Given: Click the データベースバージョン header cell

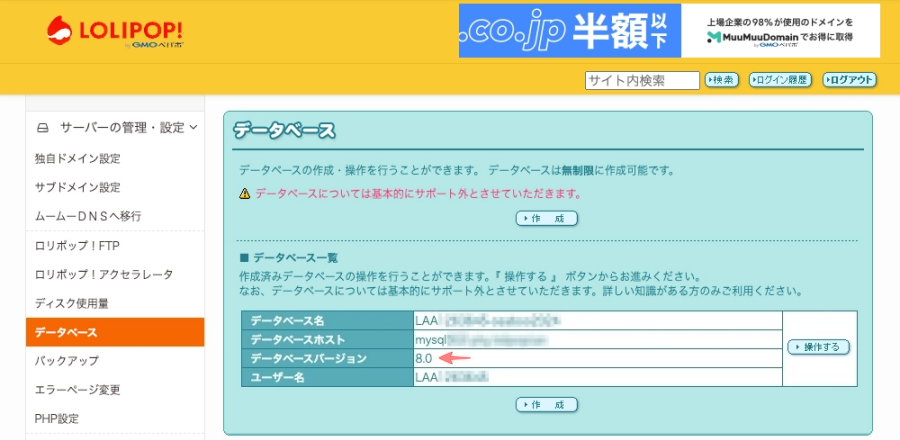Looking at the screenshot, I should pos(327,359).
